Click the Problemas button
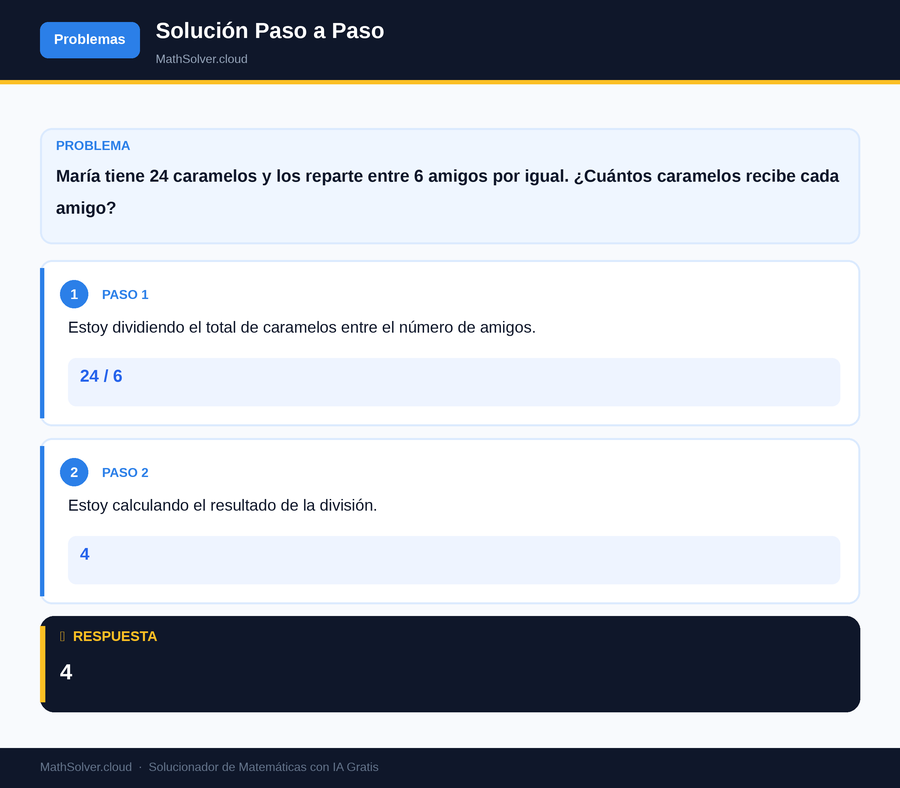Viewport: 900px width, 788px height. (x=90, y=40)
